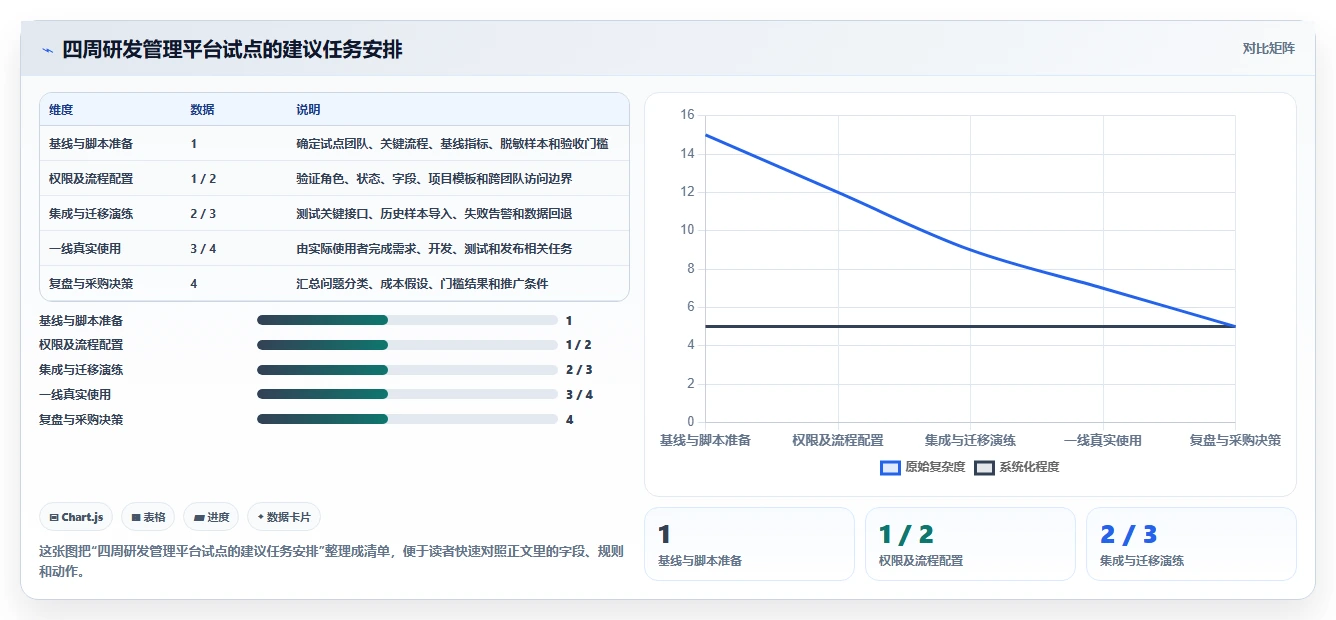
Task: Select table row 集成与迁移演练
Action: pos(334,214)
